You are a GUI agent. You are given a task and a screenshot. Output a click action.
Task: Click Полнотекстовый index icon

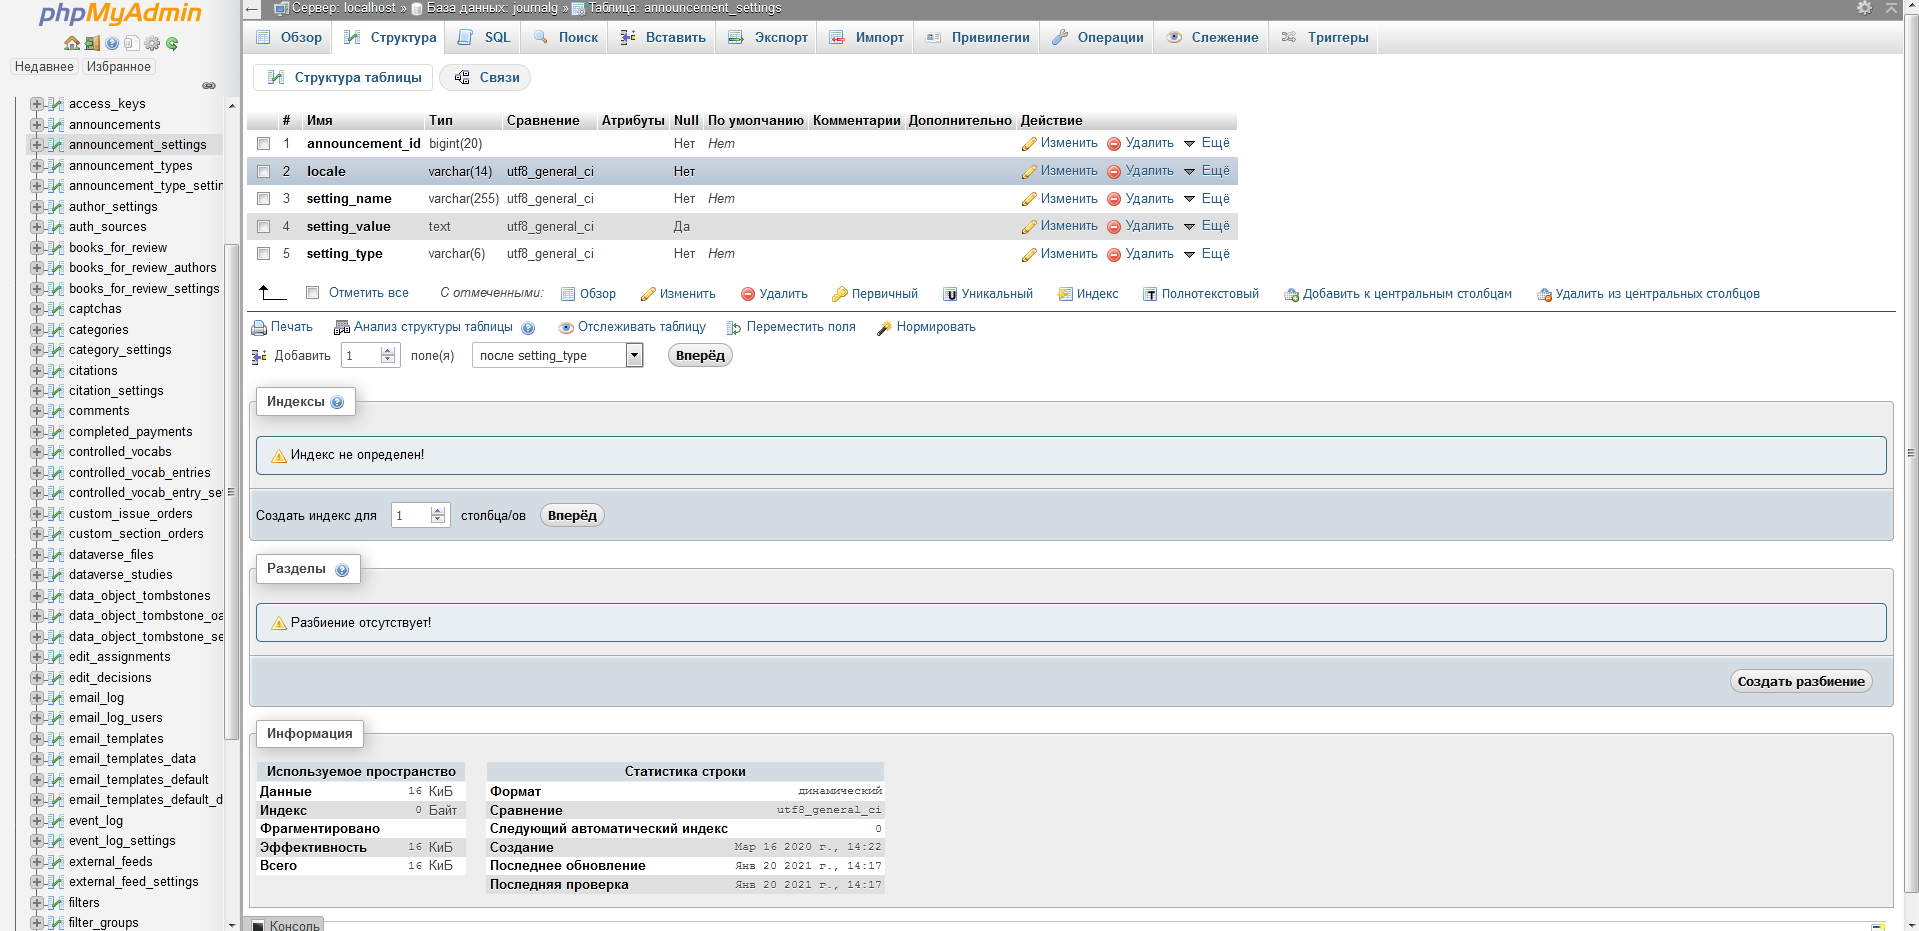click(1150, 294)
